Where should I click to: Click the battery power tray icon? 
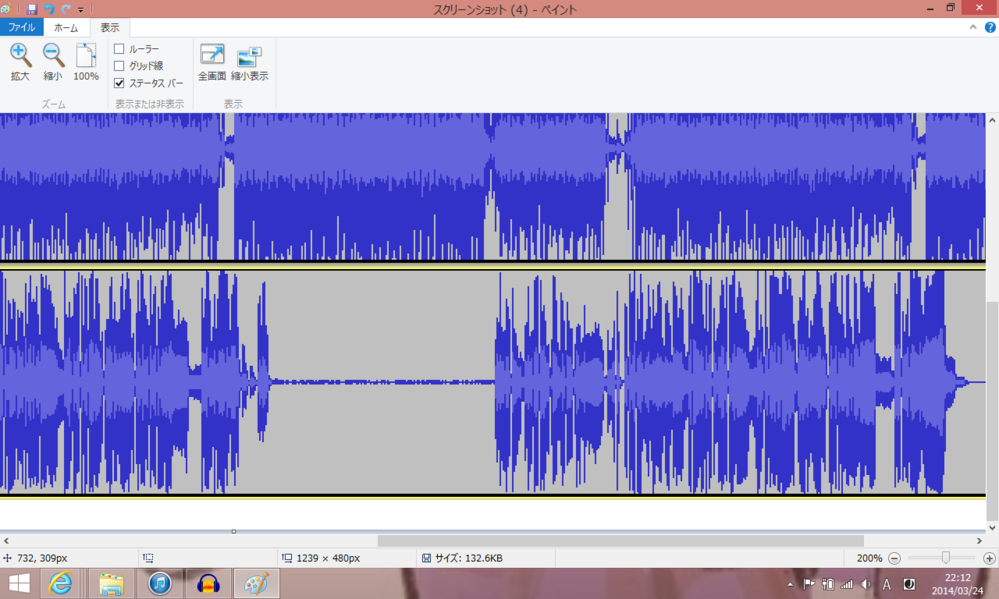[x=828, y=584]
